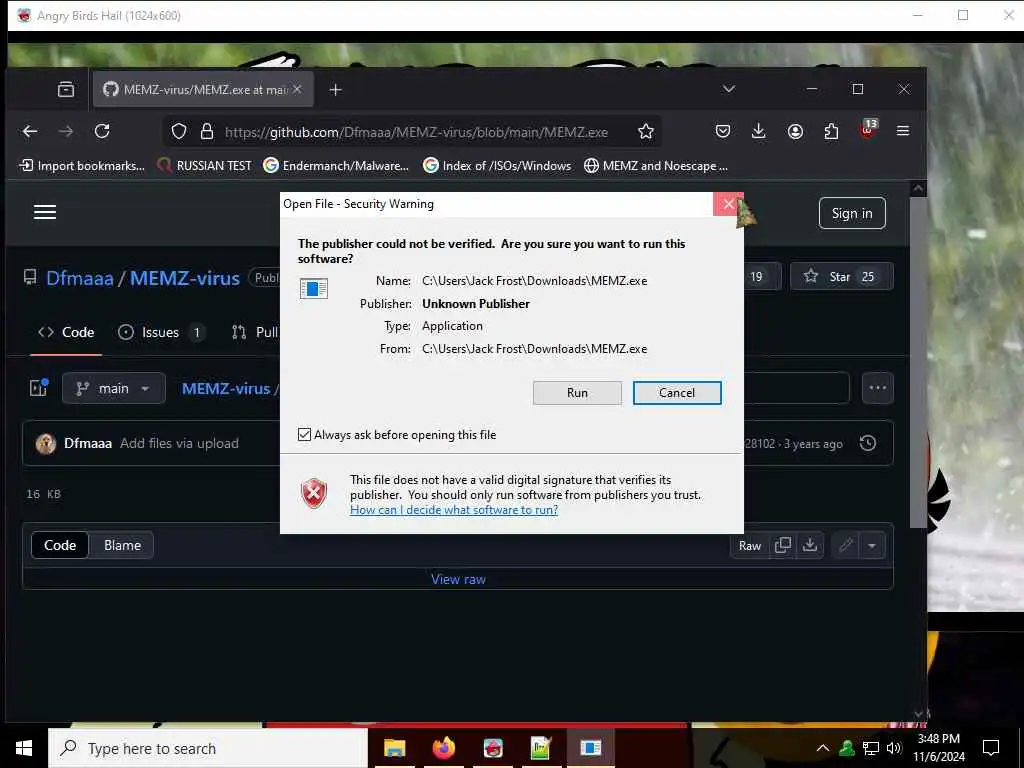The image size is (1024, 768).
Task: Save page to Pocket
Action: click(x=722, y=131)
